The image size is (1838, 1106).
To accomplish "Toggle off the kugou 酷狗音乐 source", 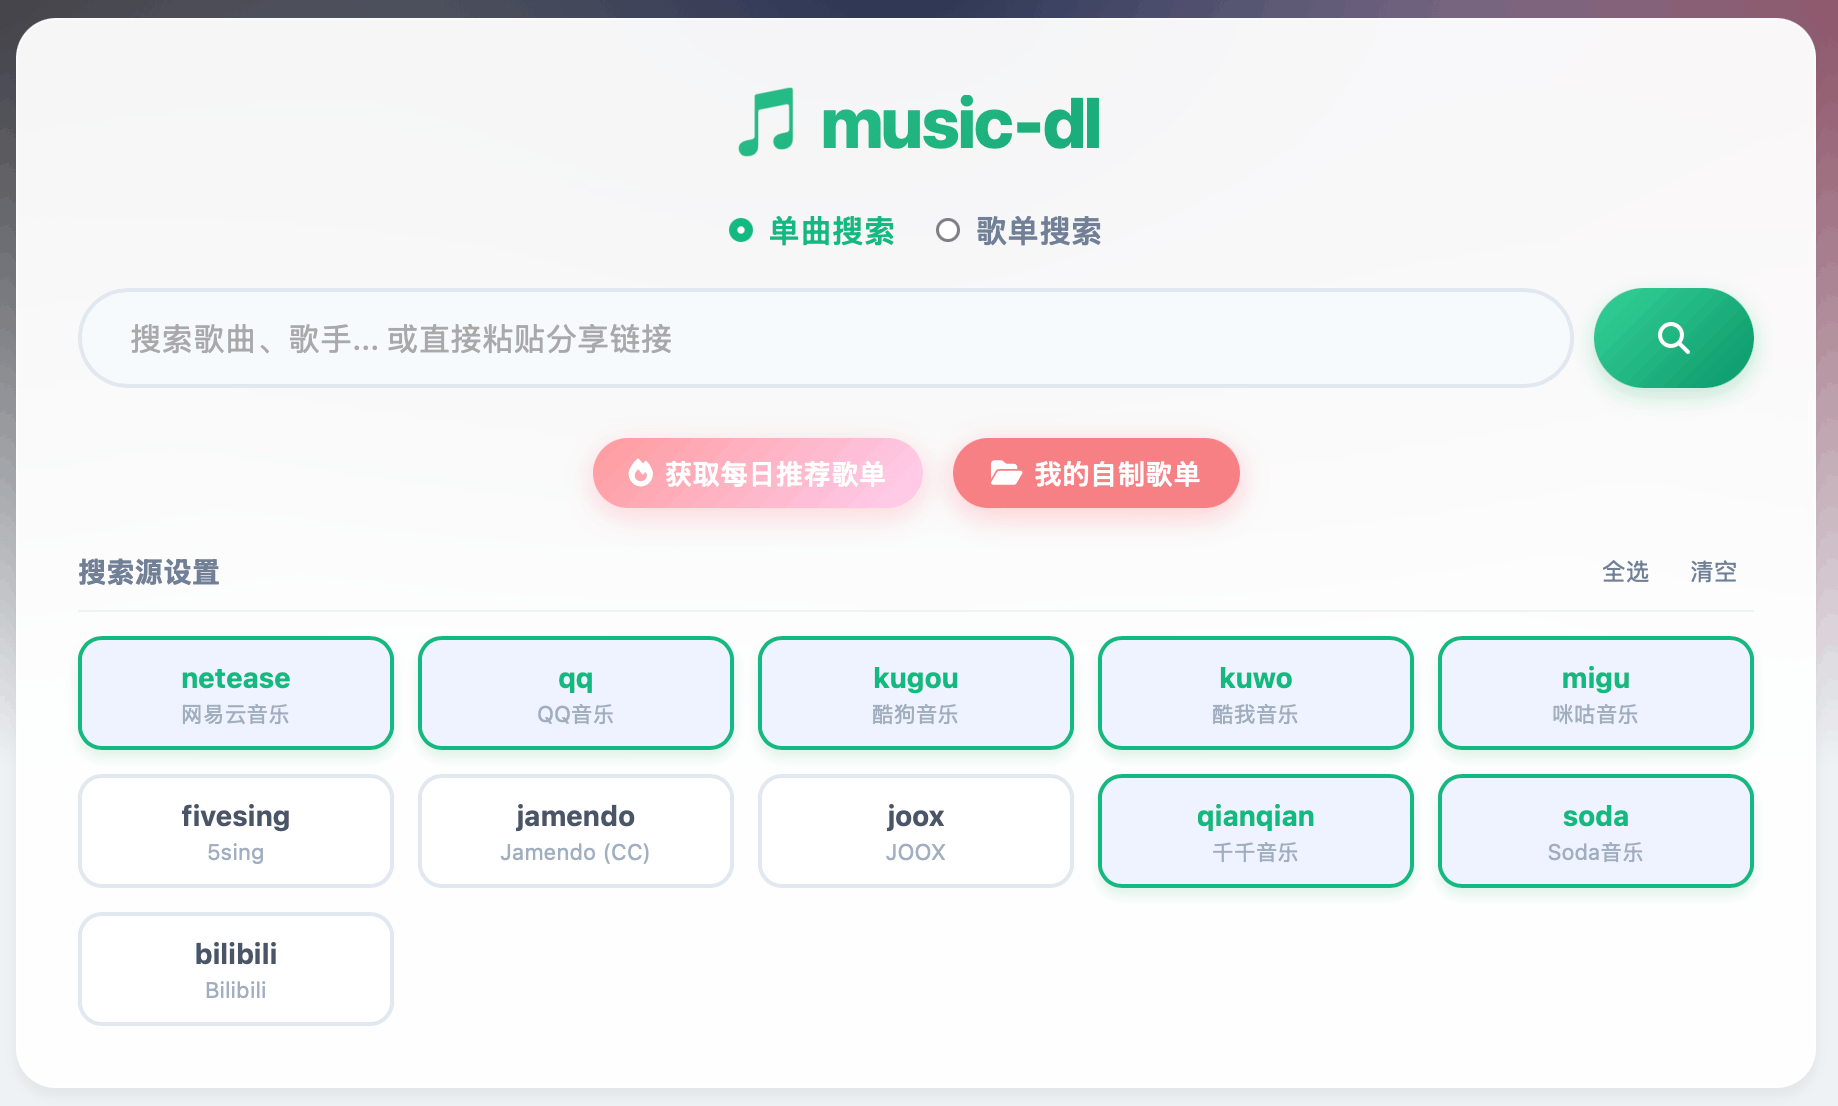I will pyautogui.click(x=915, y=693).
